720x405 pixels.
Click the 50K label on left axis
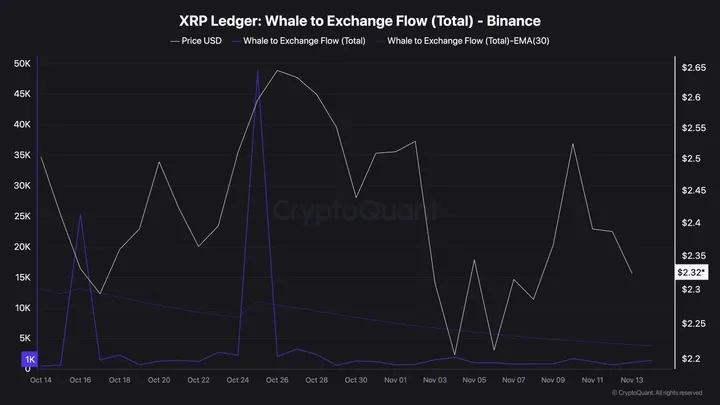(x=21, y=64)
